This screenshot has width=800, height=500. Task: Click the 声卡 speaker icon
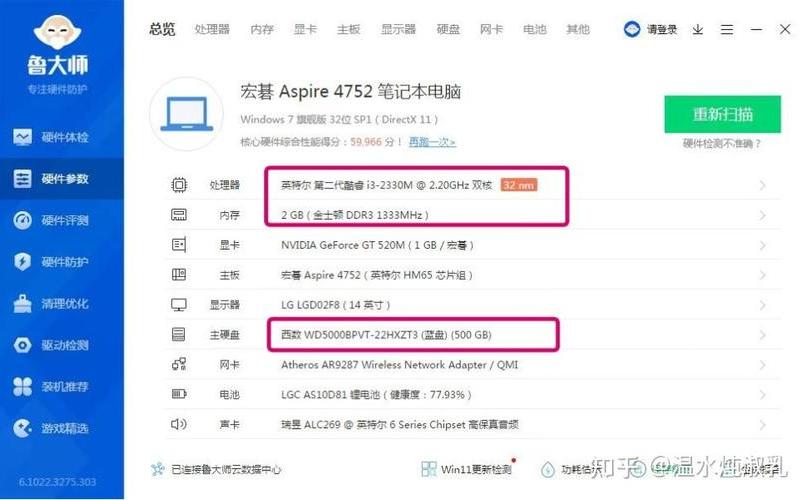[179, 424]
